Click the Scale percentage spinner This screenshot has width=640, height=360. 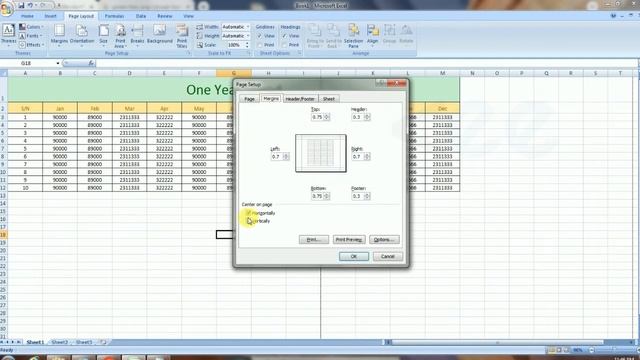pos(247,45)
